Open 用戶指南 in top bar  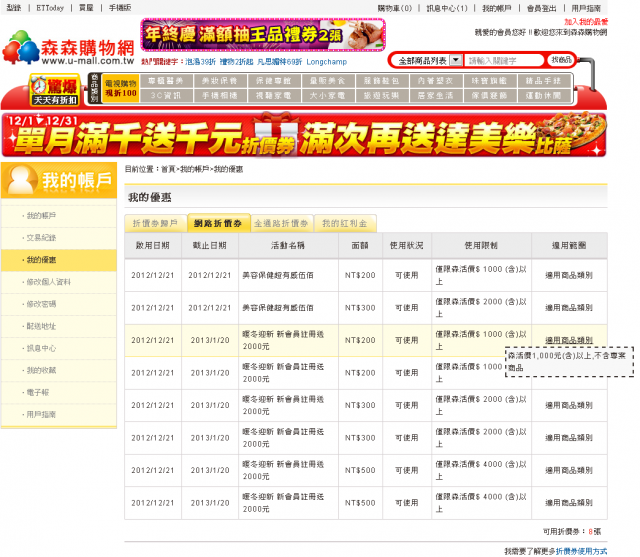tap(586, 8)
